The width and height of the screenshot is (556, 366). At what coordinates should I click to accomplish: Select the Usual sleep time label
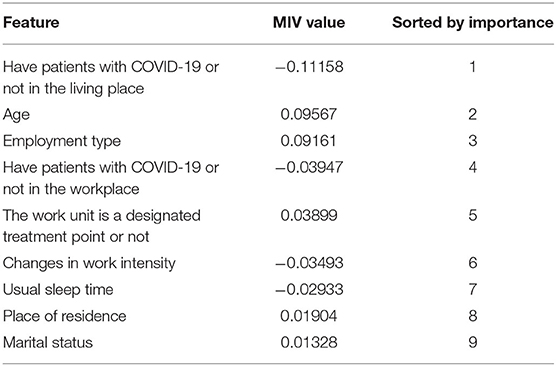(x=58, y=290)
